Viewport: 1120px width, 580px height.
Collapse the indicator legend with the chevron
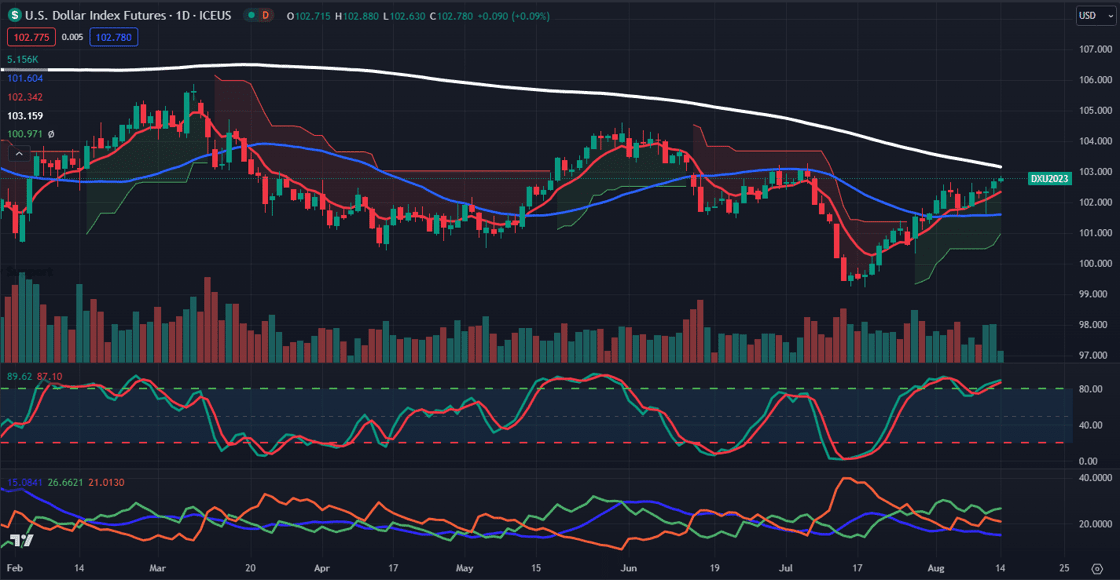[19, 154]
